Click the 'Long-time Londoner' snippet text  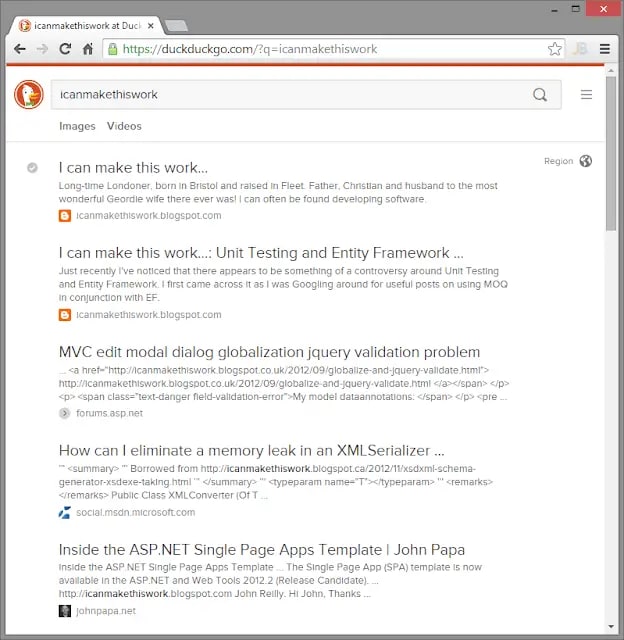point(278,192)
